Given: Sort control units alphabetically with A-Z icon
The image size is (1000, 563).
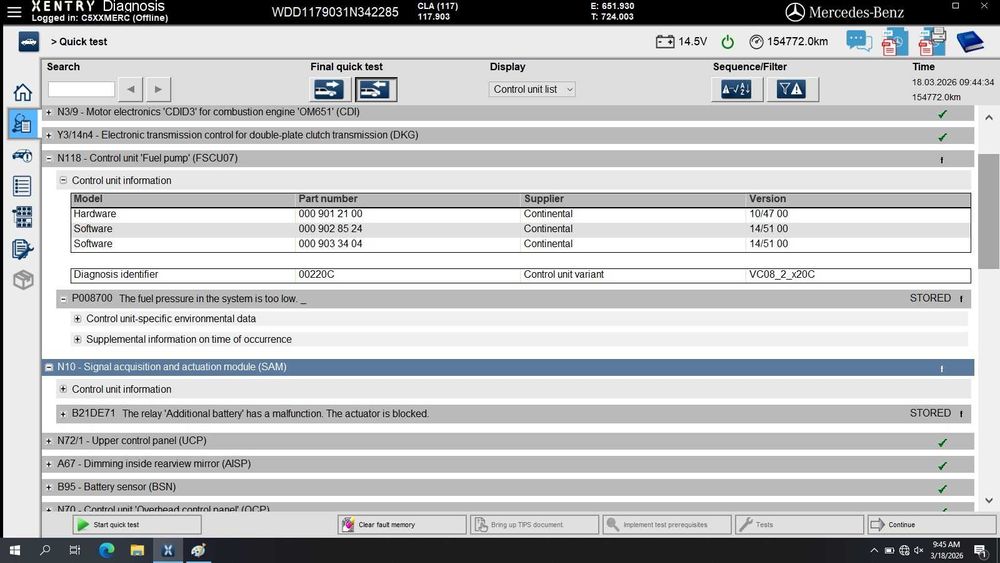Looking at the screenshot, I should [x=737, y=89].
